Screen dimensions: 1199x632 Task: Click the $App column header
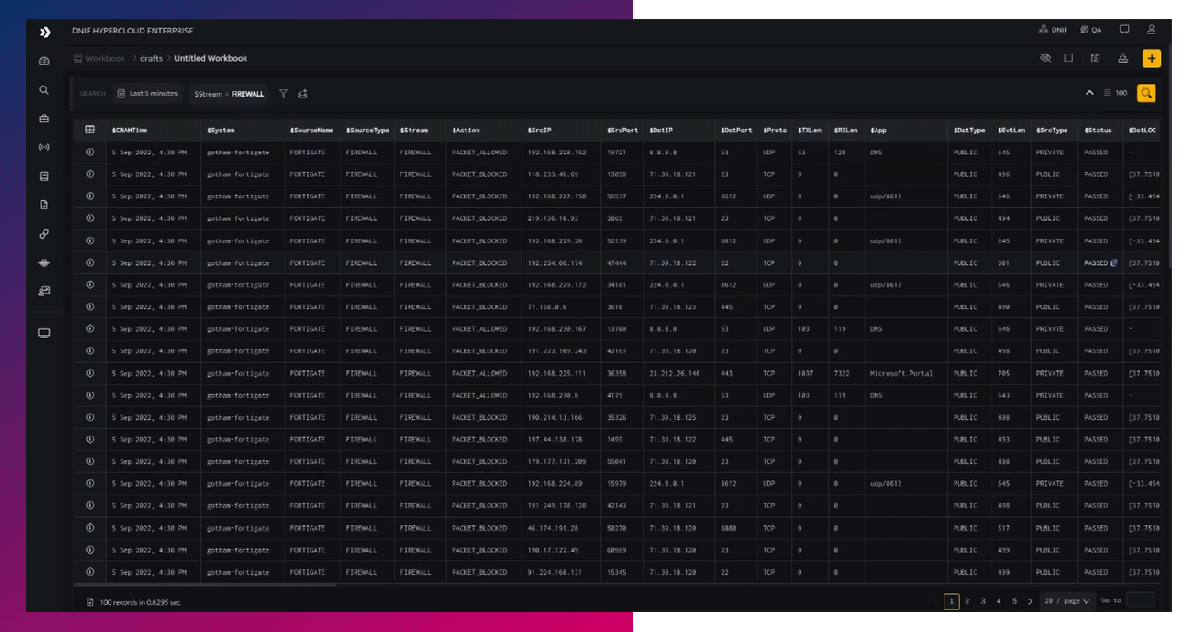click(878, 130)
